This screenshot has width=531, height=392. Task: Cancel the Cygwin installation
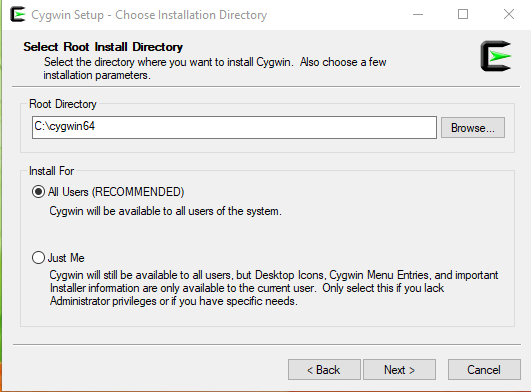pyautogui.click(x=484, y=370)
